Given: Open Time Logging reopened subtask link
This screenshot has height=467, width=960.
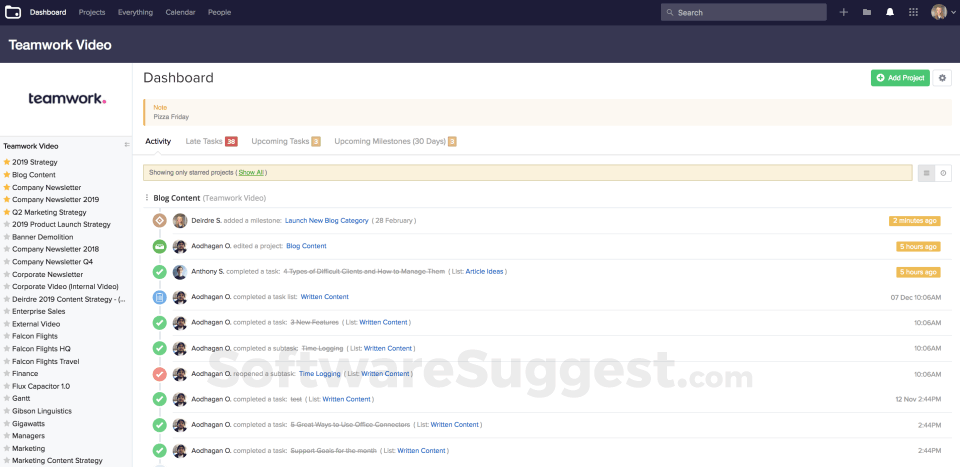Looking at the screenshot, I should pyautogui.click(x=320, y=373).
